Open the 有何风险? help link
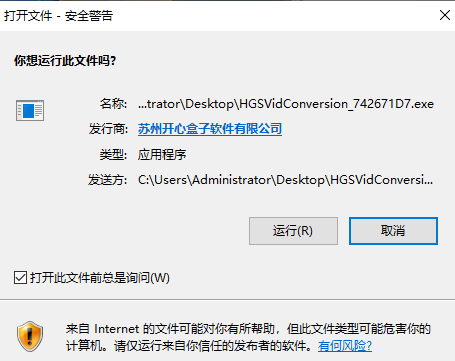455x361 pixels. click(345, 346)
